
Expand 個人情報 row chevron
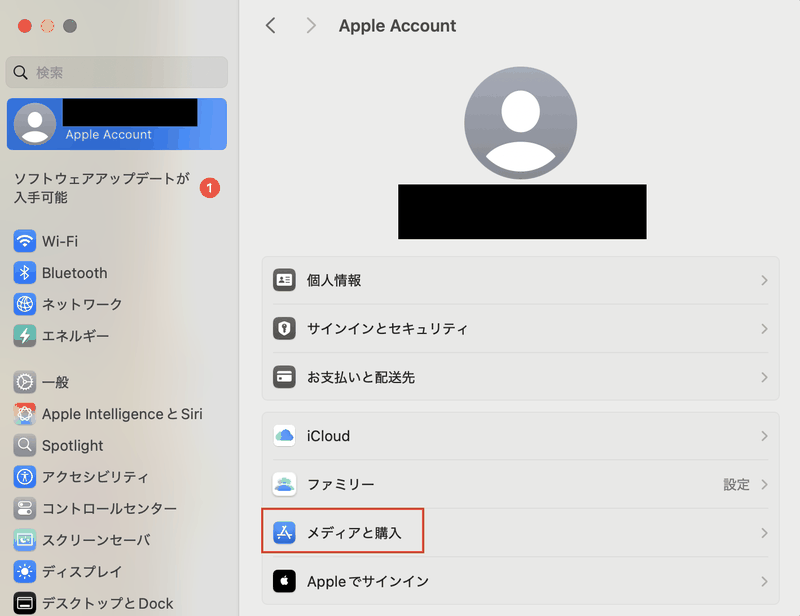tap(764, 280)
